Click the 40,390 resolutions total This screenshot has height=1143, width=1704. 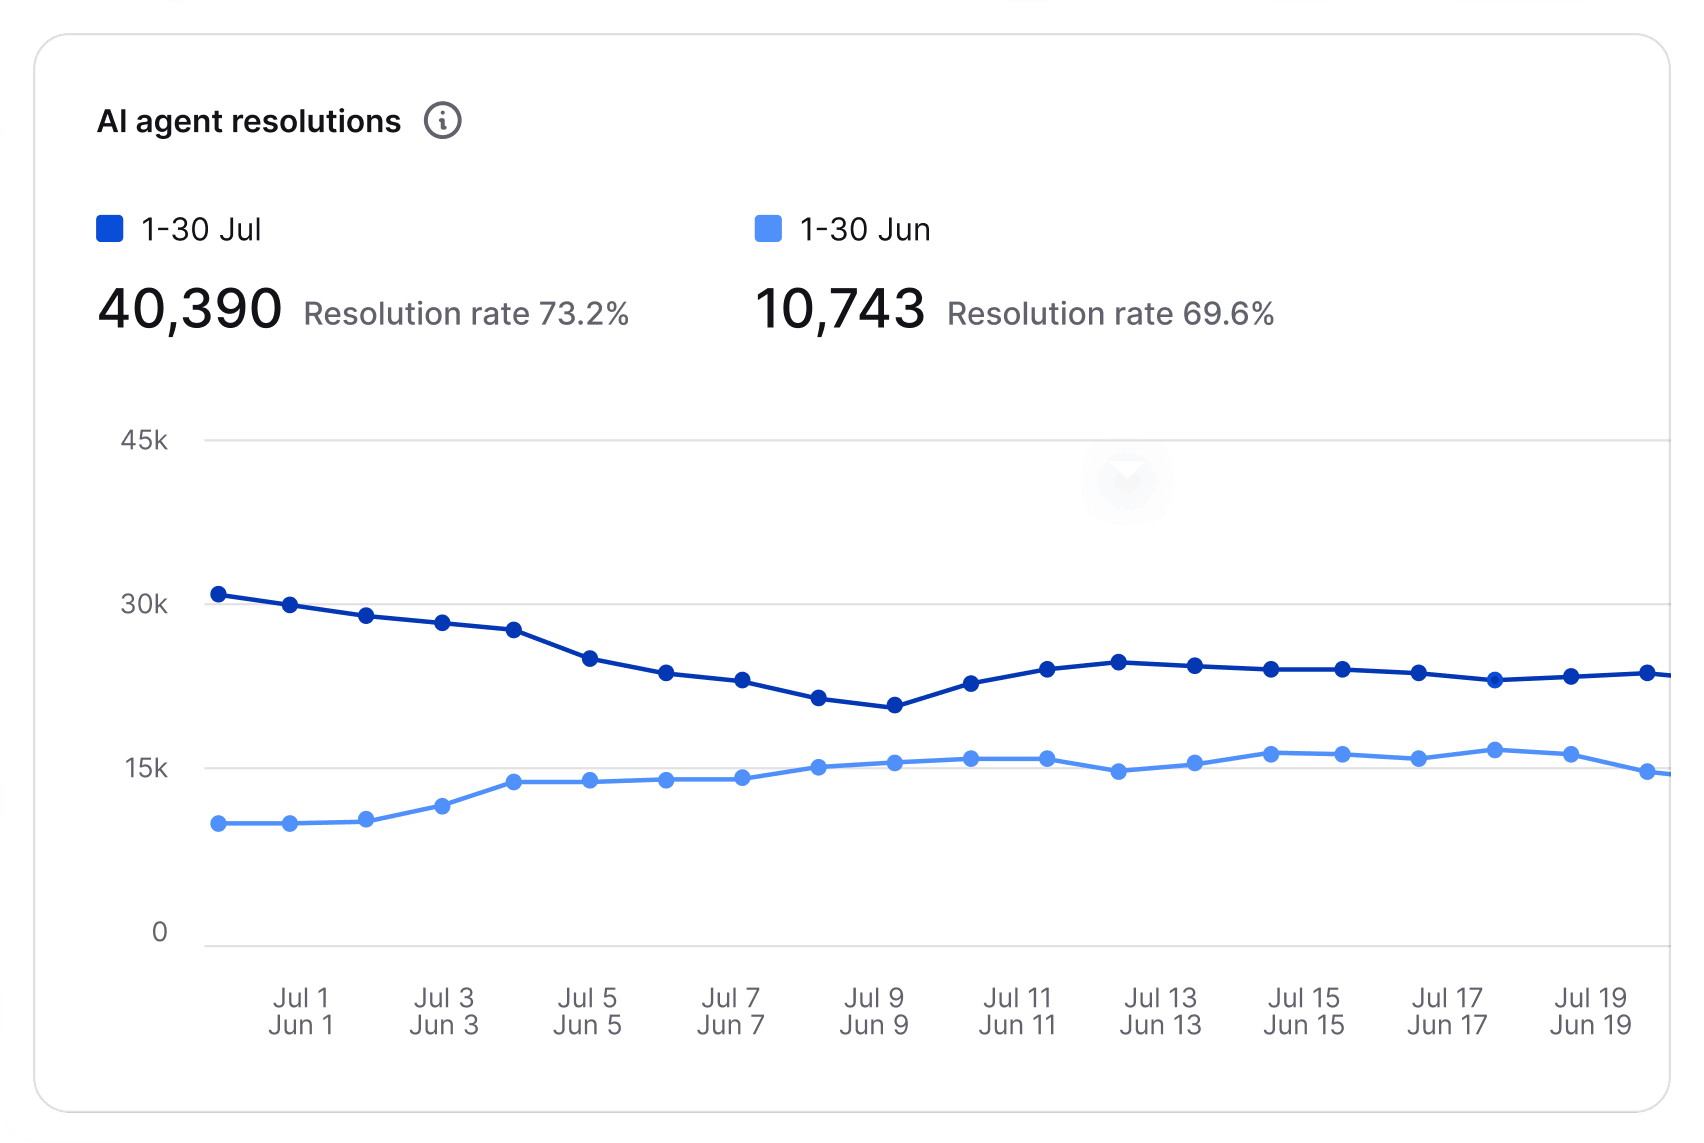tap(191, 310)
